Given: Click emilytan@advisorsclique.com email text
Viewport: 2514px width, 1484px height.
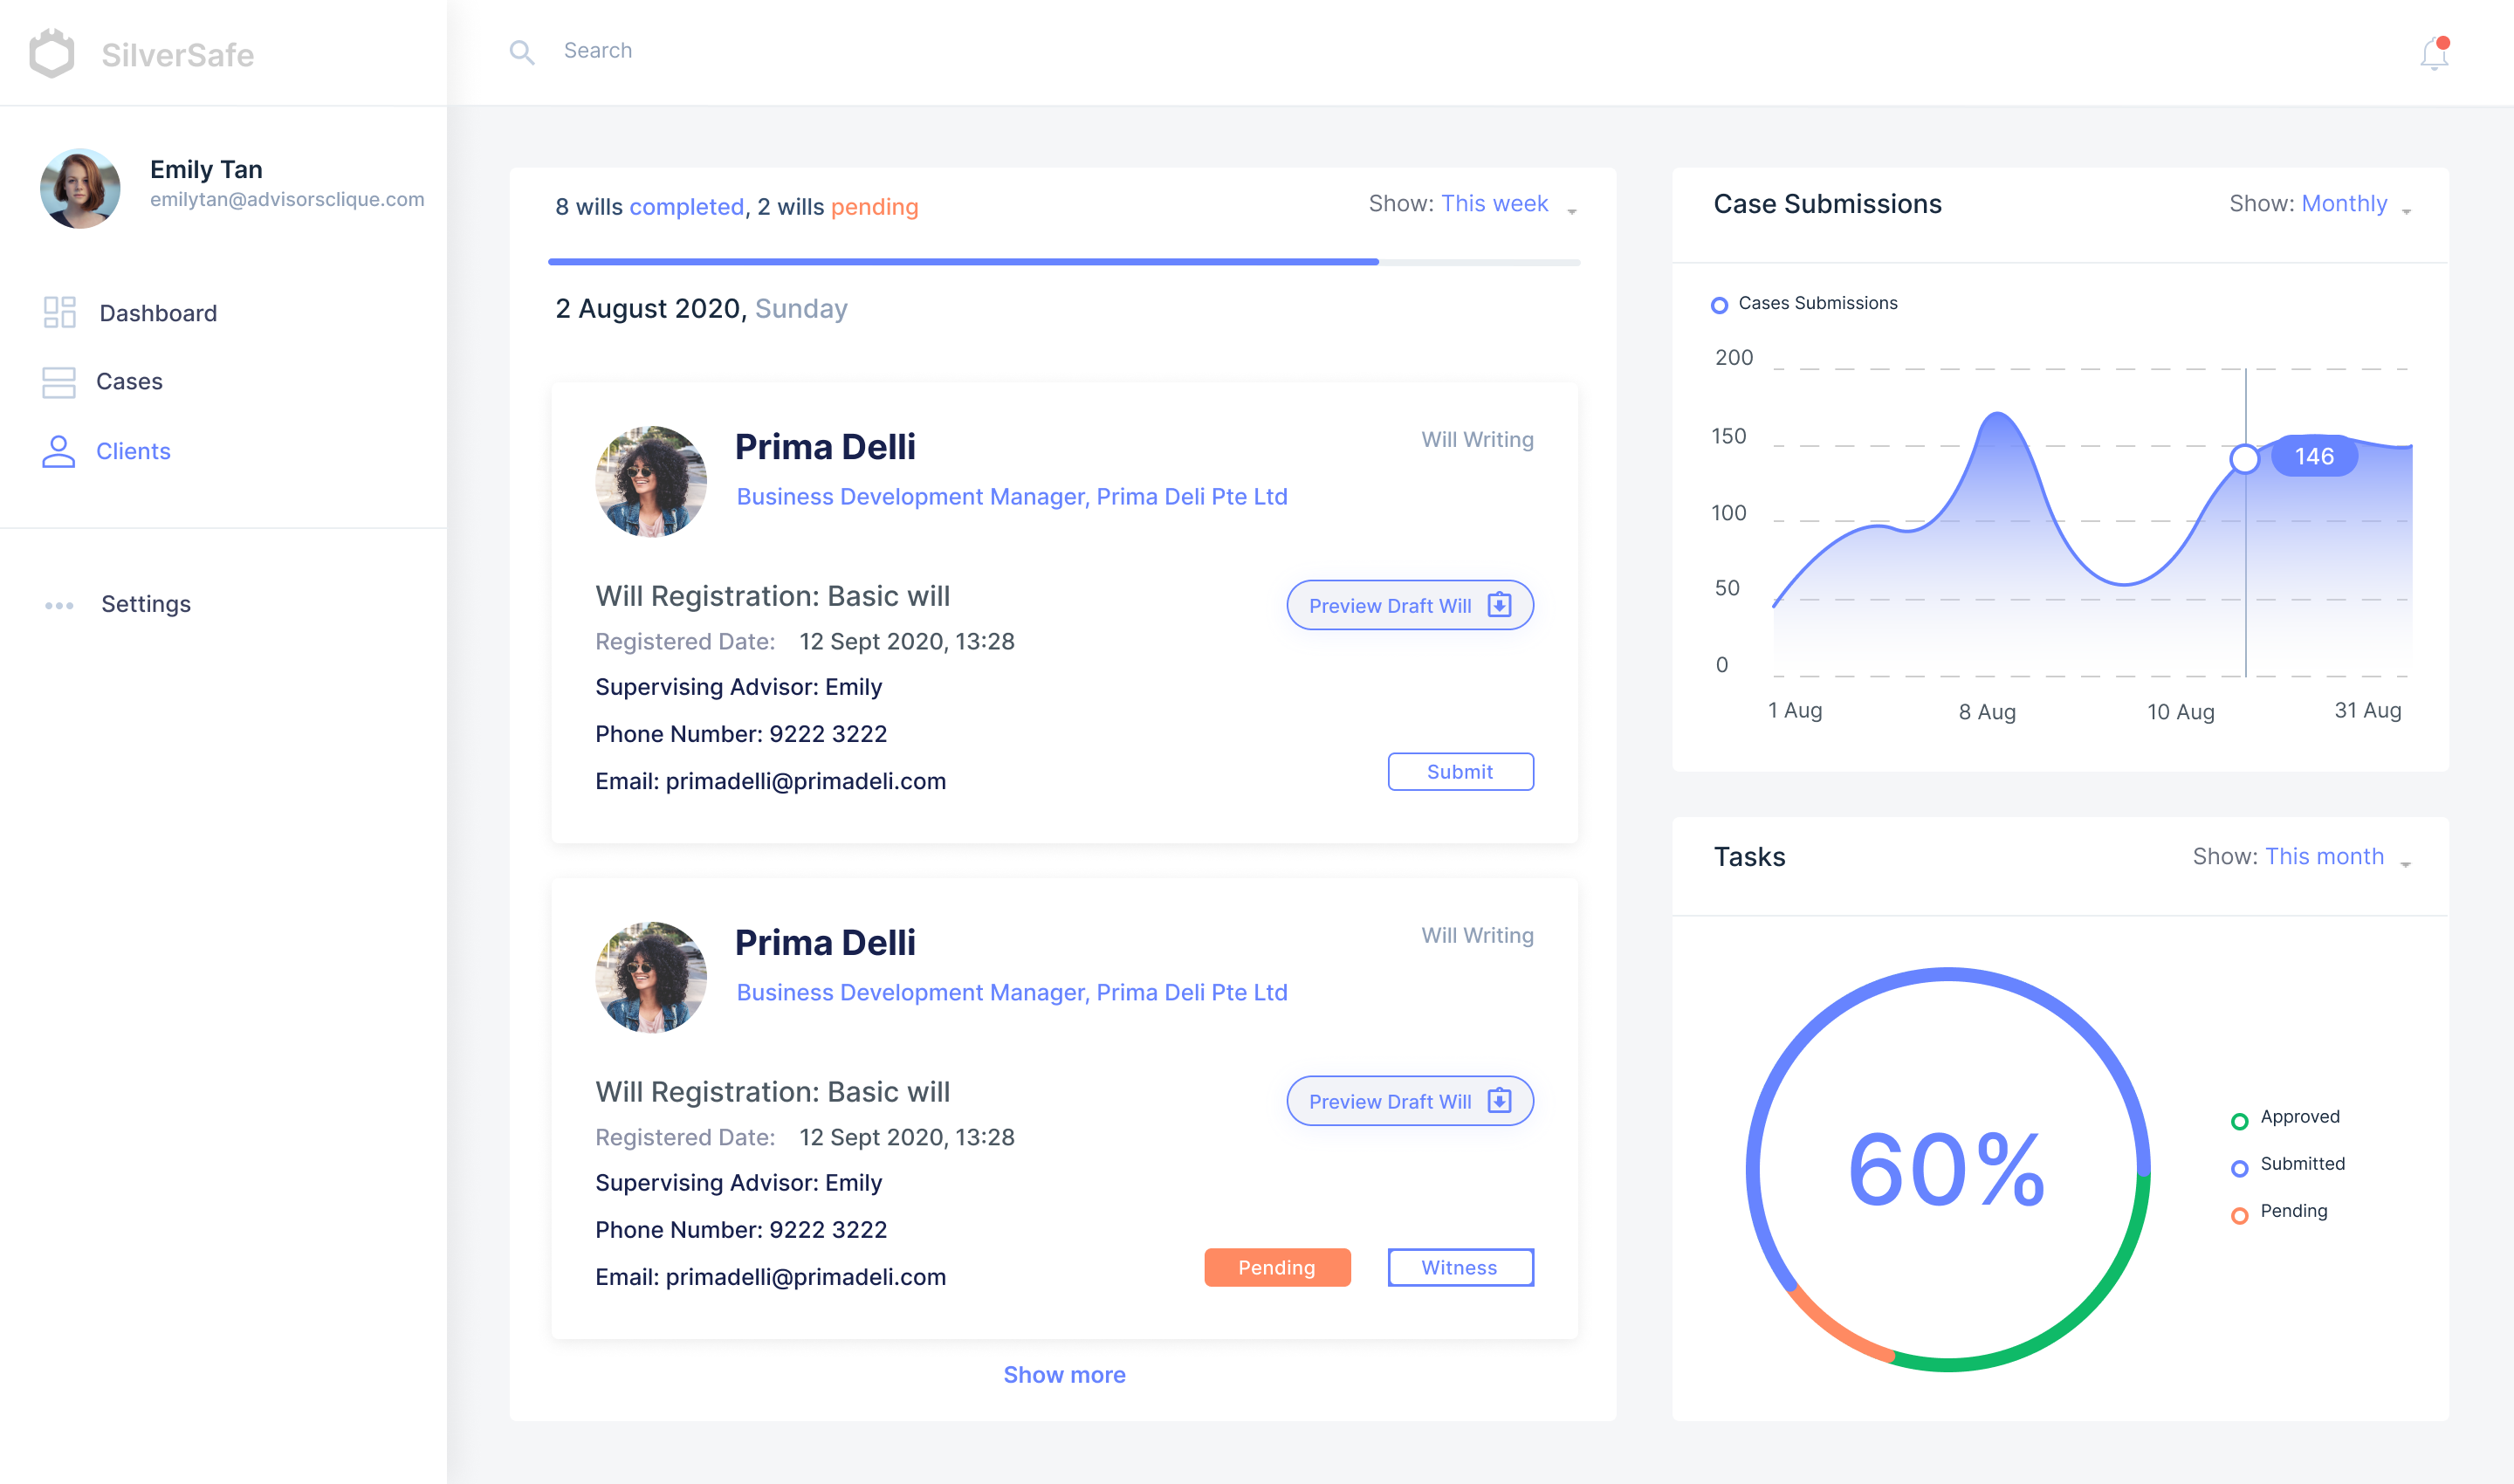Looking at the screenshot, I should 287,199.
